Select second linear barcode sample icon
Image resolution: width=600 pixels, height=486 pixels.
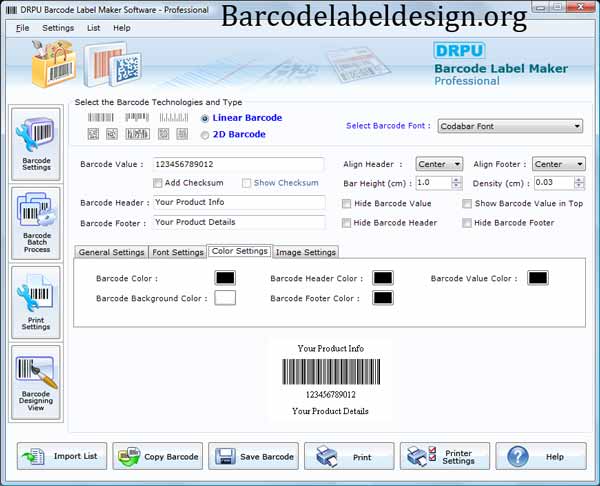137,117
